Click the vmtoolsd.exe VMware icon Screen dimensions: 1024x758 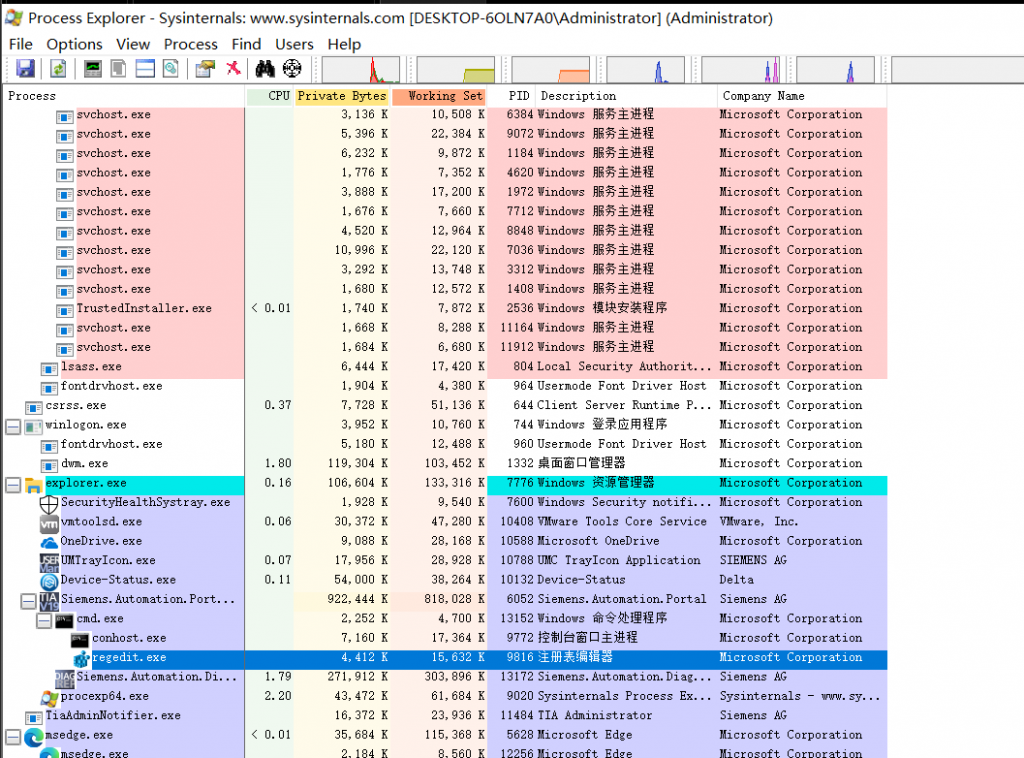click(49, 523)
